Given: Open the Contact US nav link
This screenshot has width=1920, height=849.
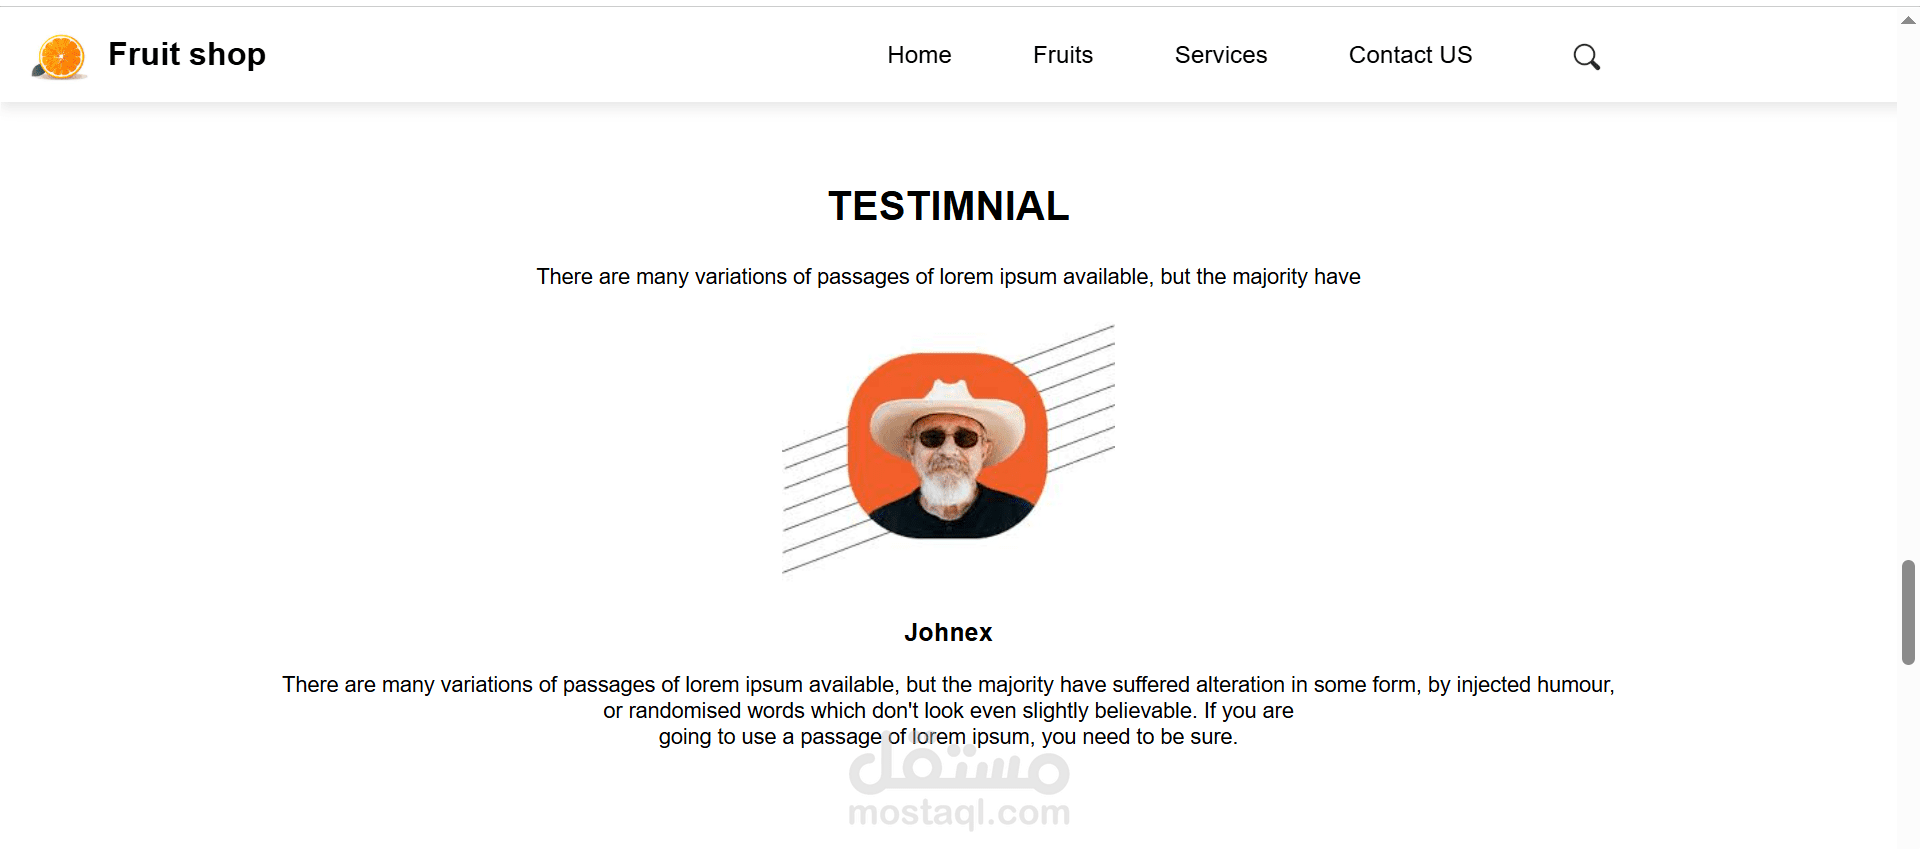Looking at the screenshot, I should click(x=1410, y=55).
